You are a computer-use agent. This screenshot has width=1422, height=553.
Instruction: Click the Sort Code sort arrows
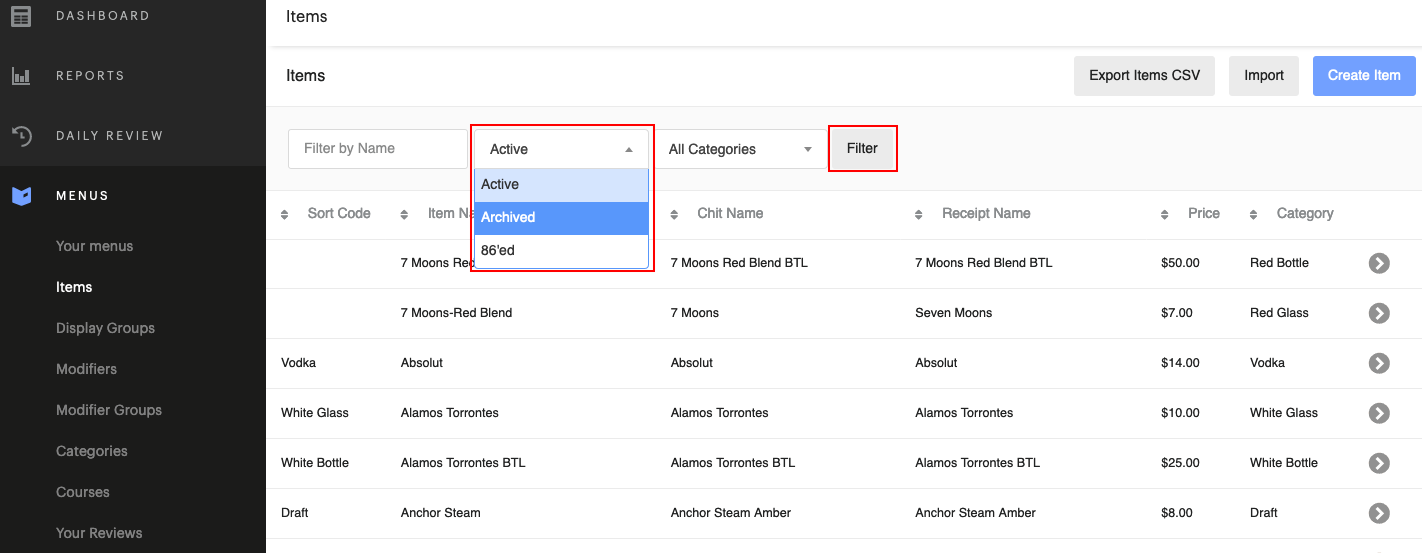coord(284,214)
